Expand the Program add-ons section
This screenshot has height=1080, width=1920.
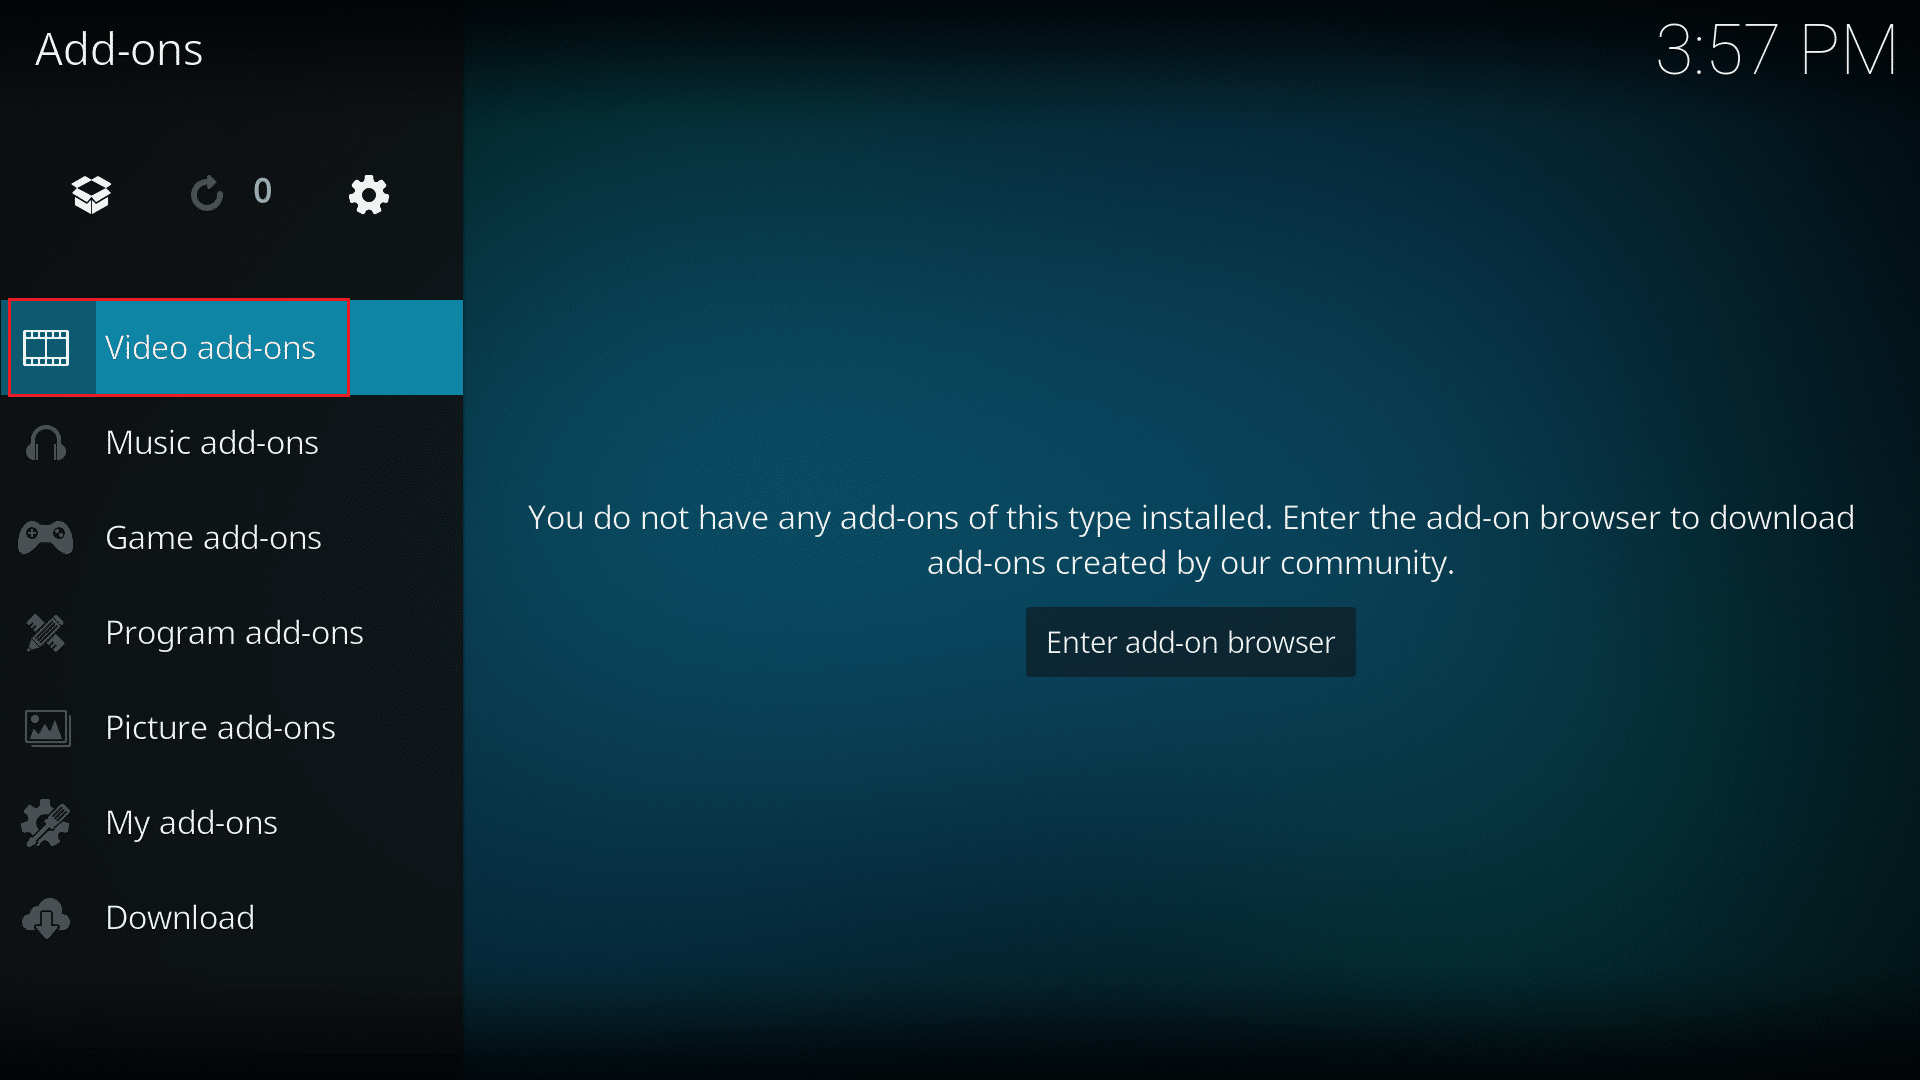point(235,632)
